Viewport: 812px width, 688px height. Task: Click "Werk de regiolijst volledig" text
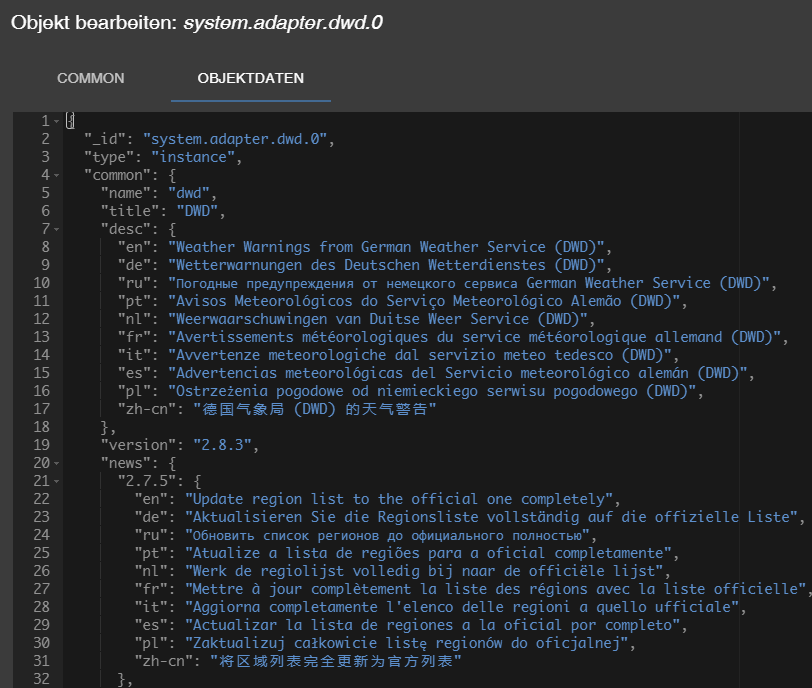tap(306, 571)
